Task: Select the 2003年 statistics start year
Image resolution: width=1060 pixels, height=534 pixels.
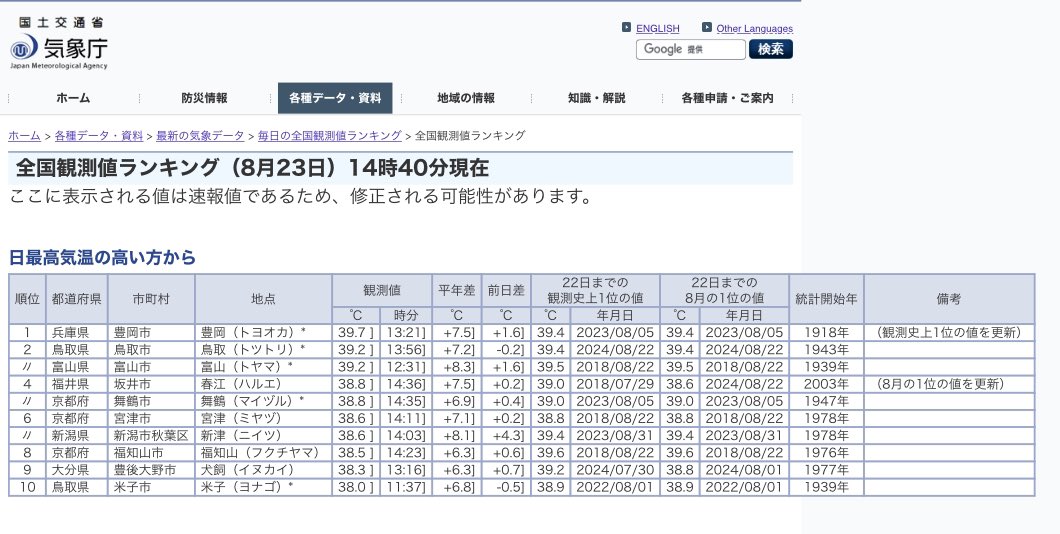Action: [x=826, y=384]
